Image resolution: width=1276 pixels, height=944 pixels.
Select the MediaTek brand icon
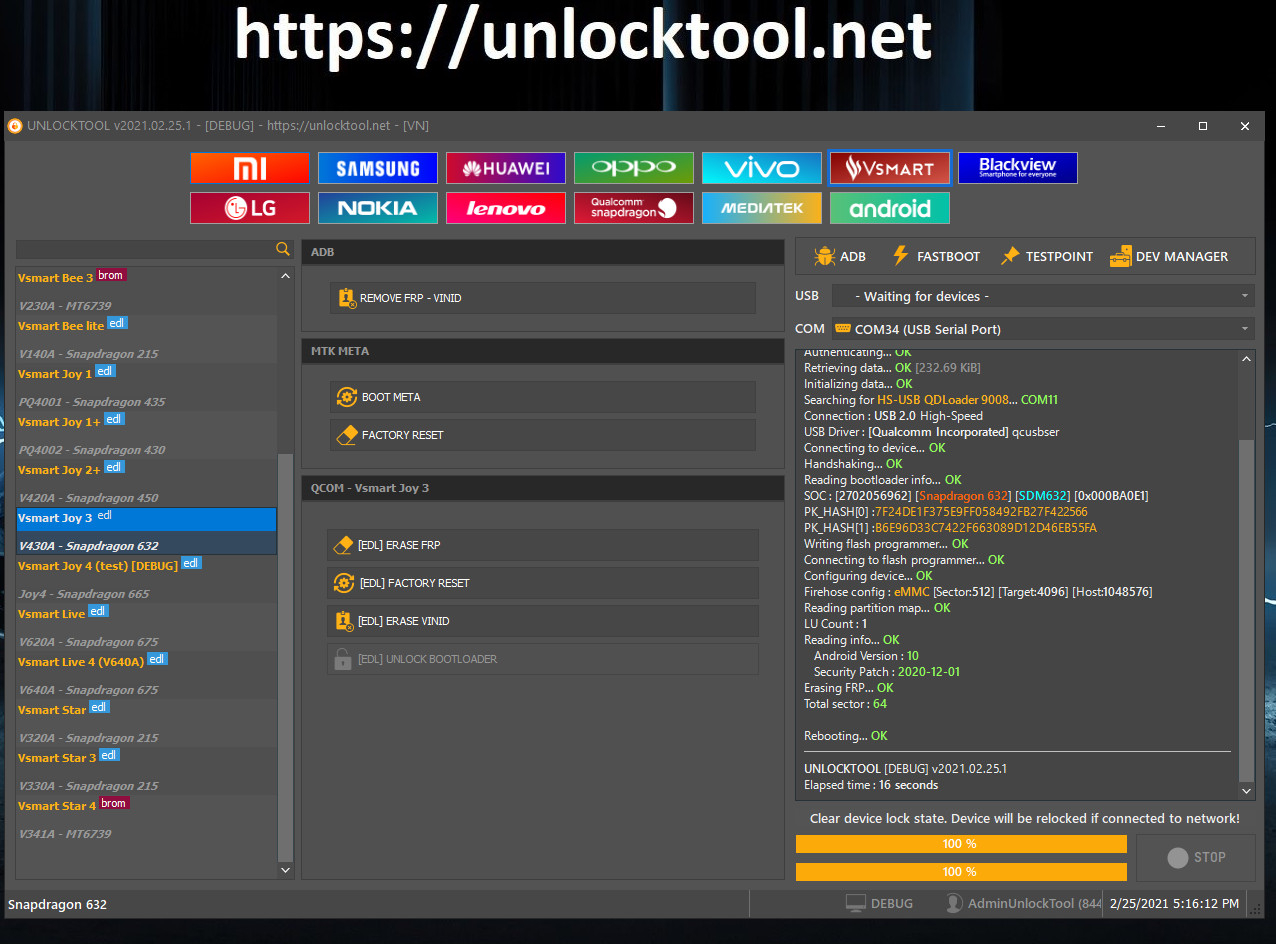pyautogui.click(x=762, y=208)
